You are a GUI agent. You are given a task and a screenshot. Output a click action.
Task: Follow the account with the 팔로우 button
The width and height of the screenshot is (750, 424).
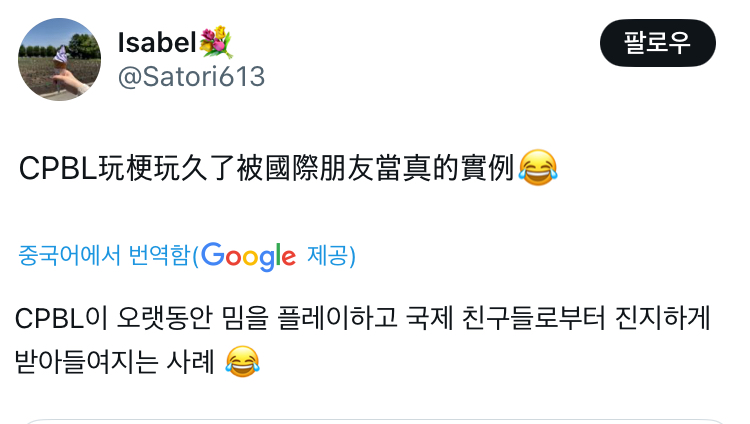point(658,43)
